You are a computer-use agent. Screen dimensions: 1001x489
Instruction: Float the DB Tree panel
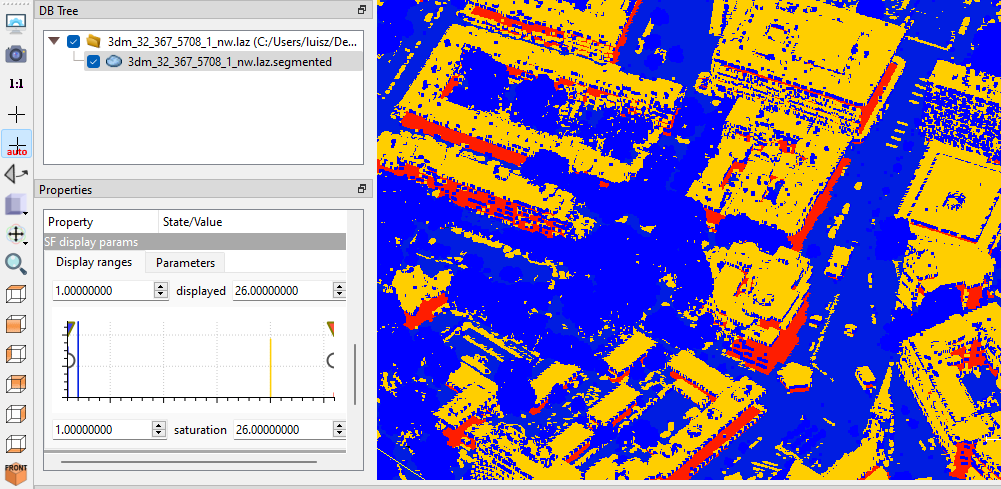[x=361, y=9]
